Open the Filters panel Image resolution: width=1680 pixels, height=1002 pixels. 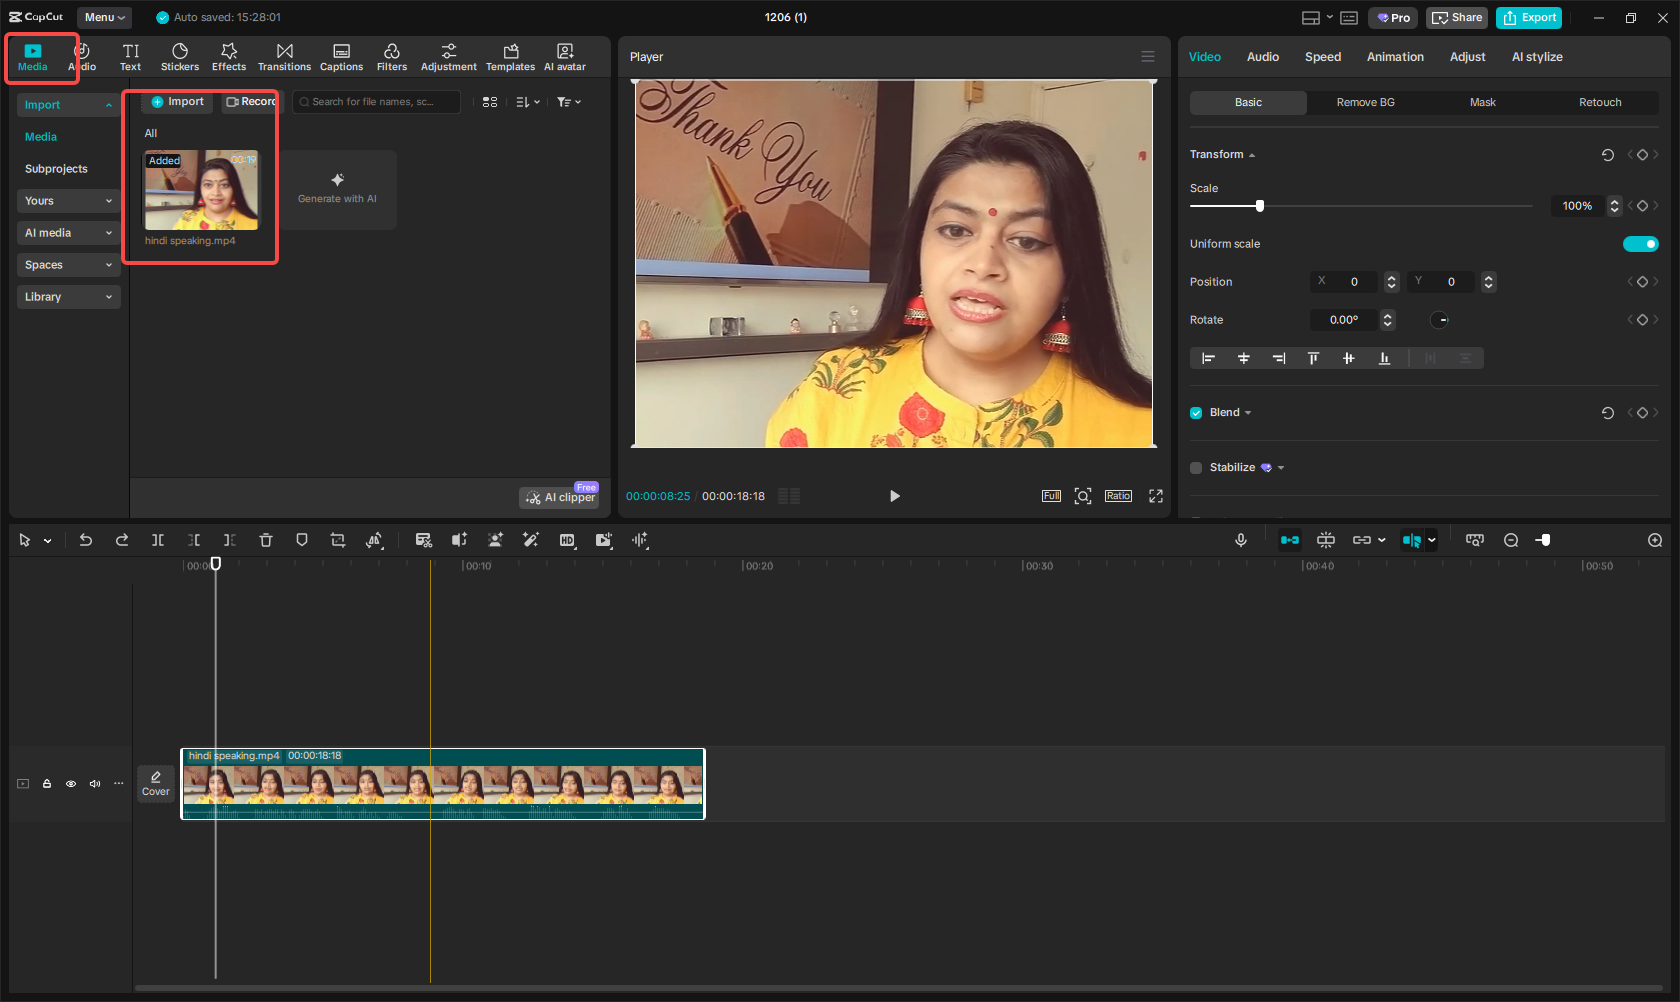point(391,56)
